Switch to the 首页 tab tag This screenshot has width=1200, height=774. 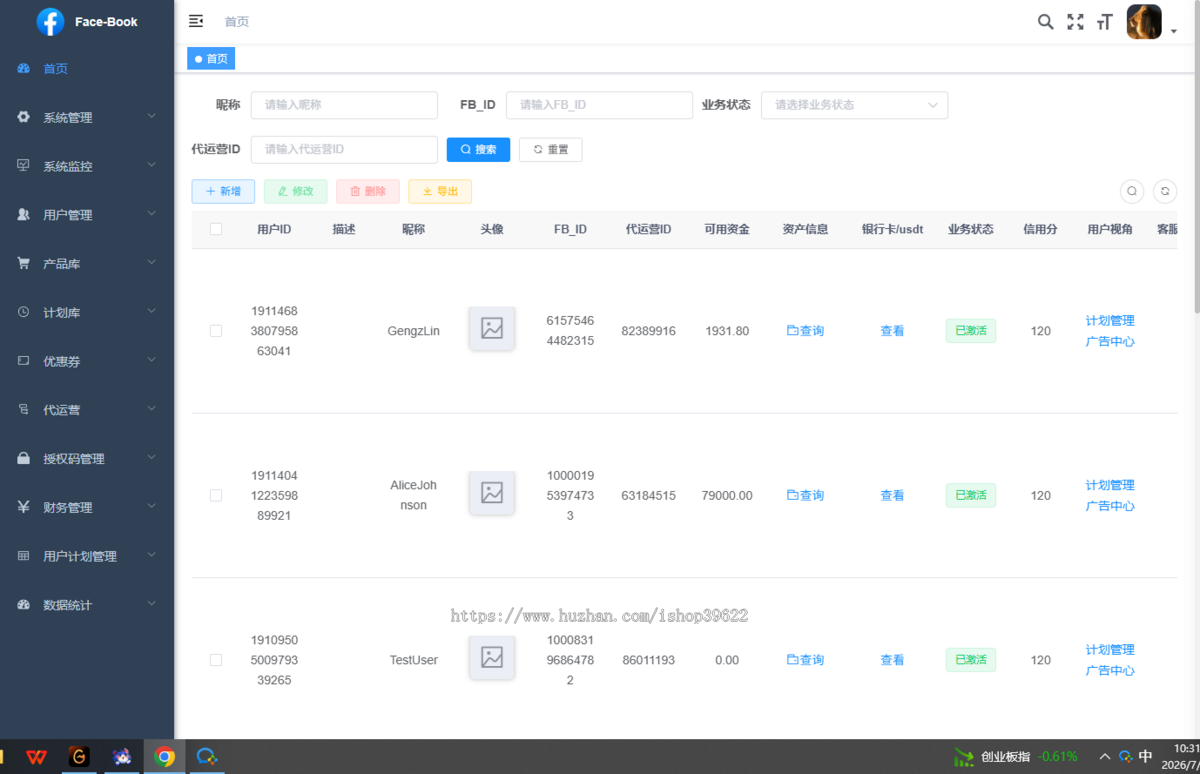(x=211, y=59)
